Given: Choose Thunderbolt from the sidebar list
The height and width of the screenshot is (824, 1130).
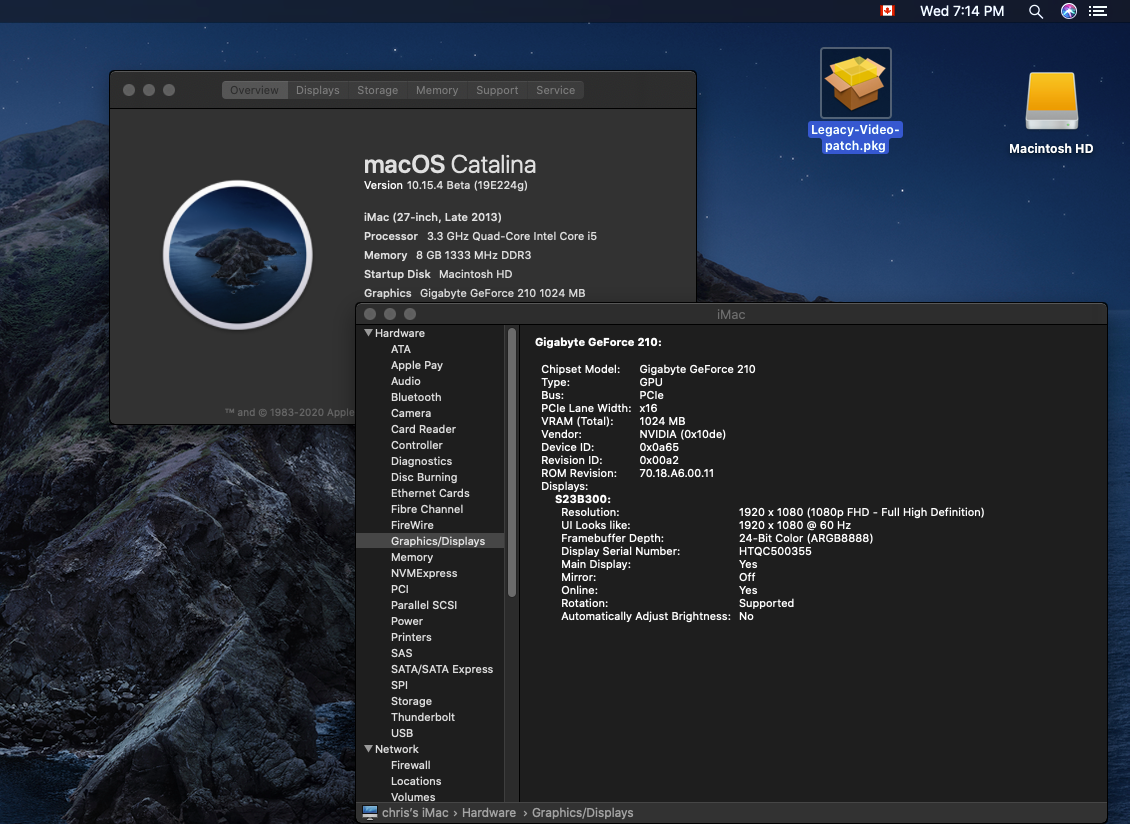Looking at the screenshot, I should [x=423, y=717].
